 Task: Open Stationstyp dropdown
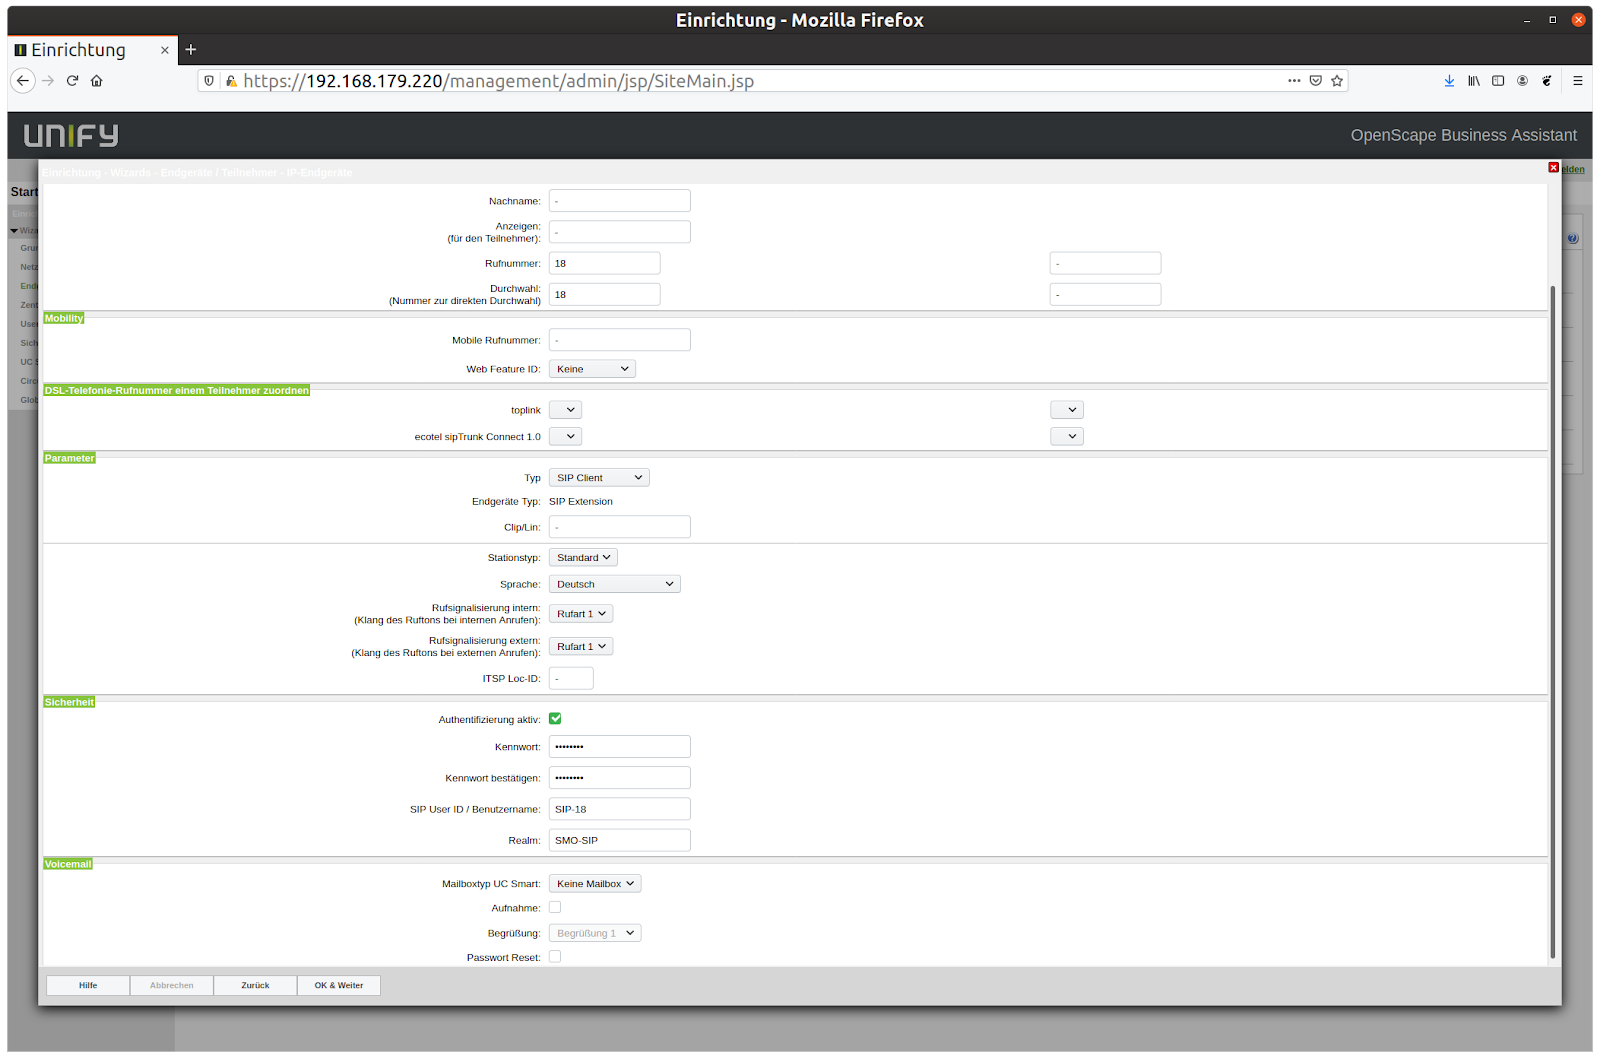tap(583, 558)
